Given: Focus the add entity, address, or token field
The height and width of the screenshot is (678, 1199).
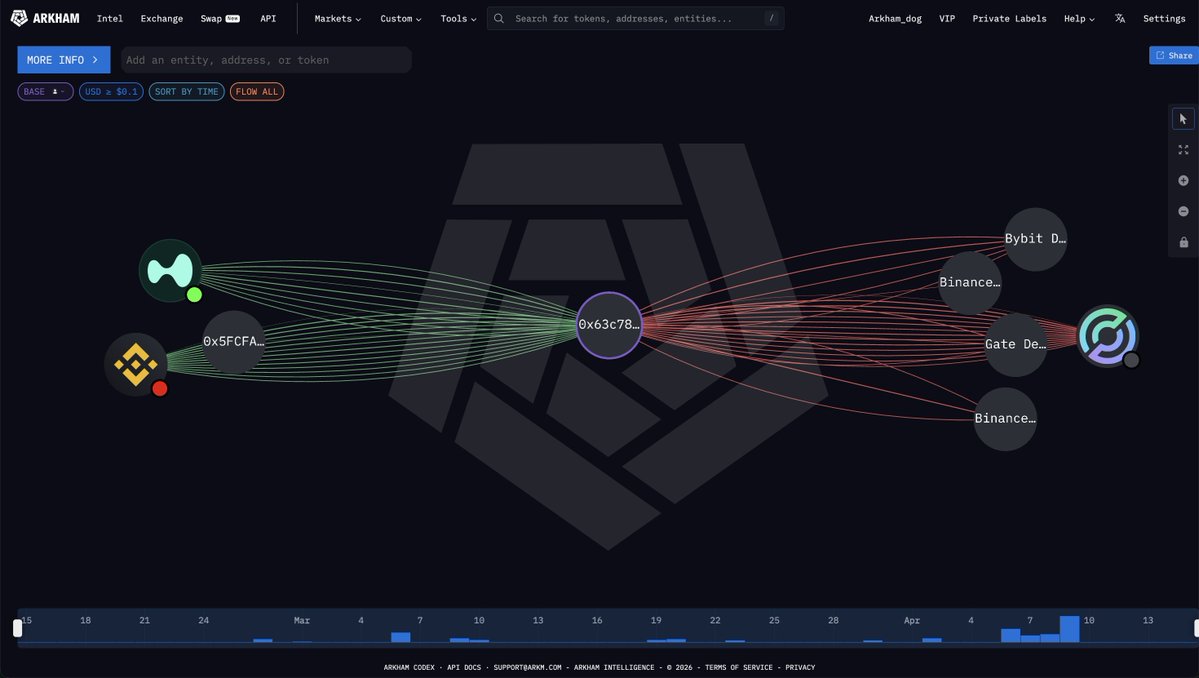Looking at the screenshot, I should coord(266,60).
